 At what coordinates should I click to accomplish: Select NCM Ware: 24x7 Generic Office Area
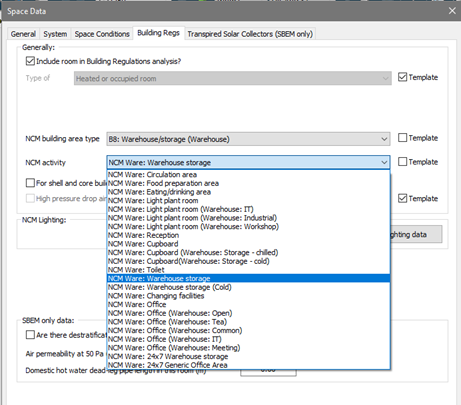pyautogui.click(x=248, y=365)
